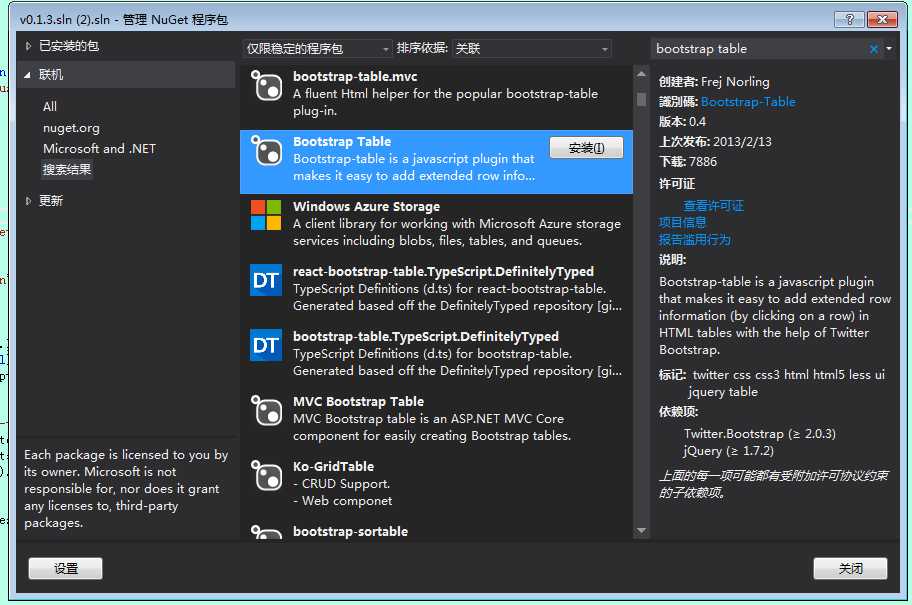
Task: Expand the 已安装的包 section
Action: click(x=28, y=46)
